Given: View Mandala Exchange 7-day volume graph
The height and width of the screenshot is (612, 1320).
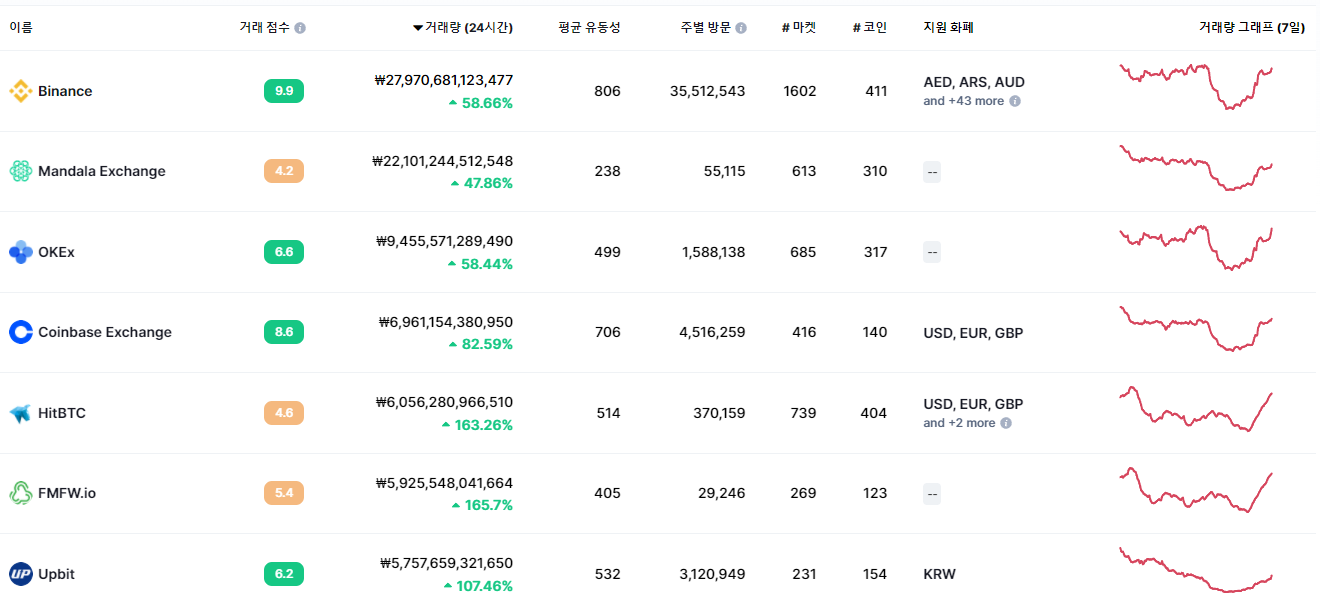Looking at the screenshot, I should [1196, 168].
